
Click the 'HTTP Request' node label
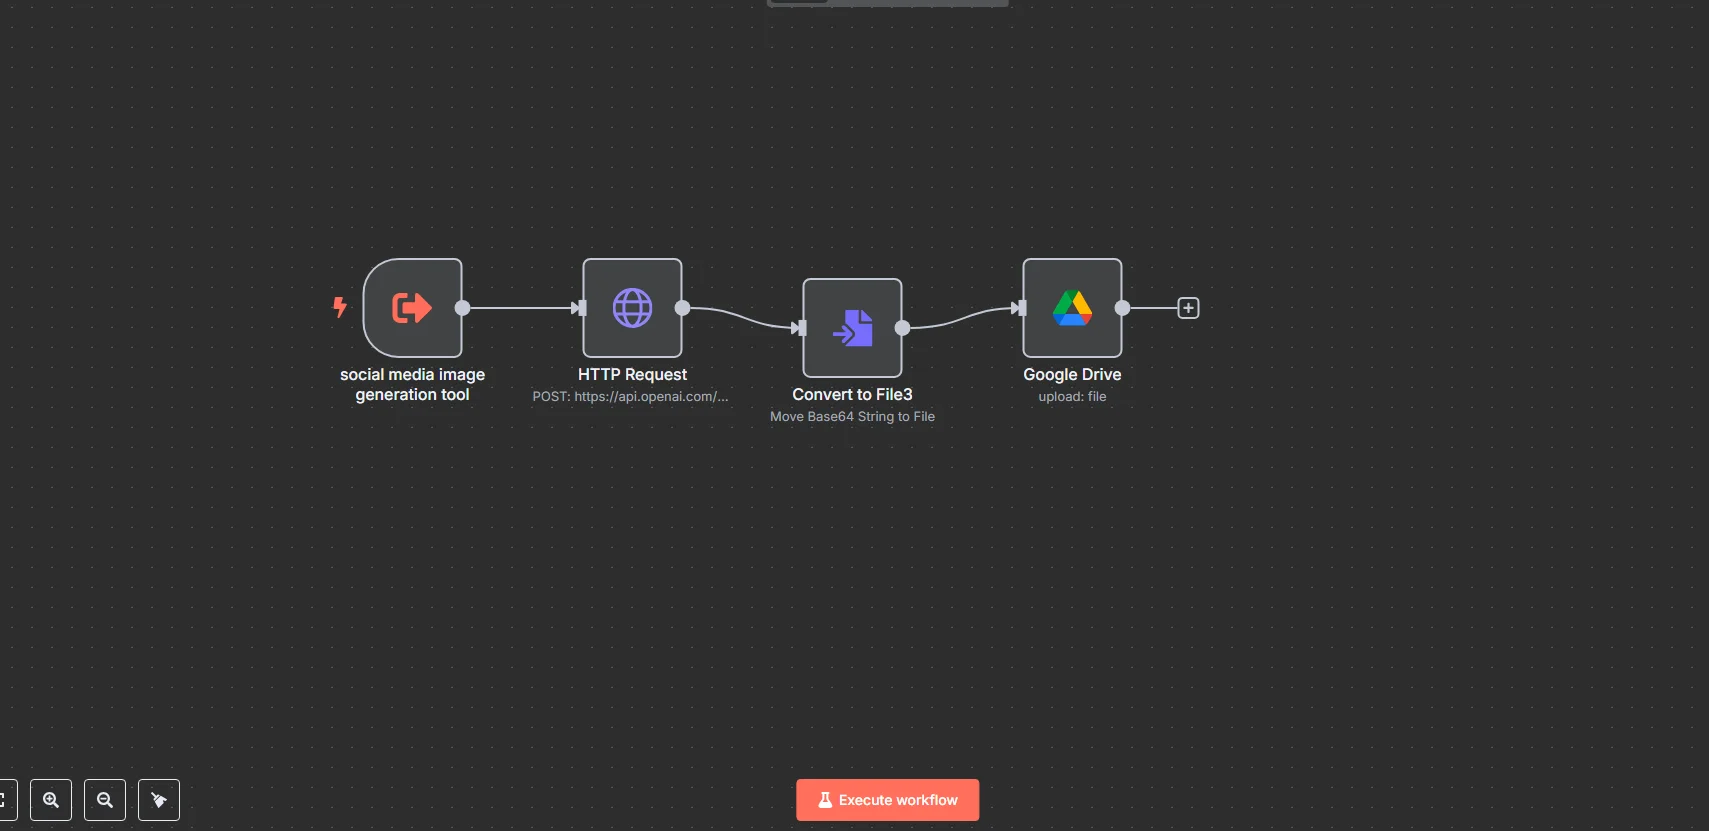[632, 375]
